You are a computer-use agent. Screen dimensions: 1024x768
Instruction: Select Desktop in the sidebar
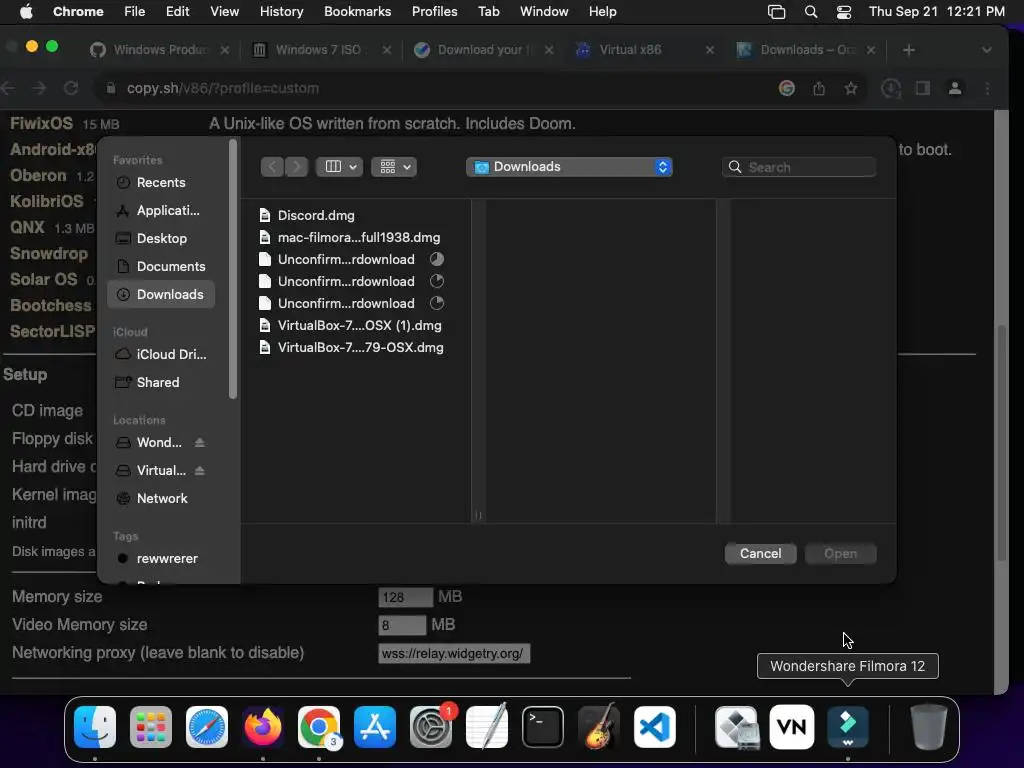pos(161,239)
